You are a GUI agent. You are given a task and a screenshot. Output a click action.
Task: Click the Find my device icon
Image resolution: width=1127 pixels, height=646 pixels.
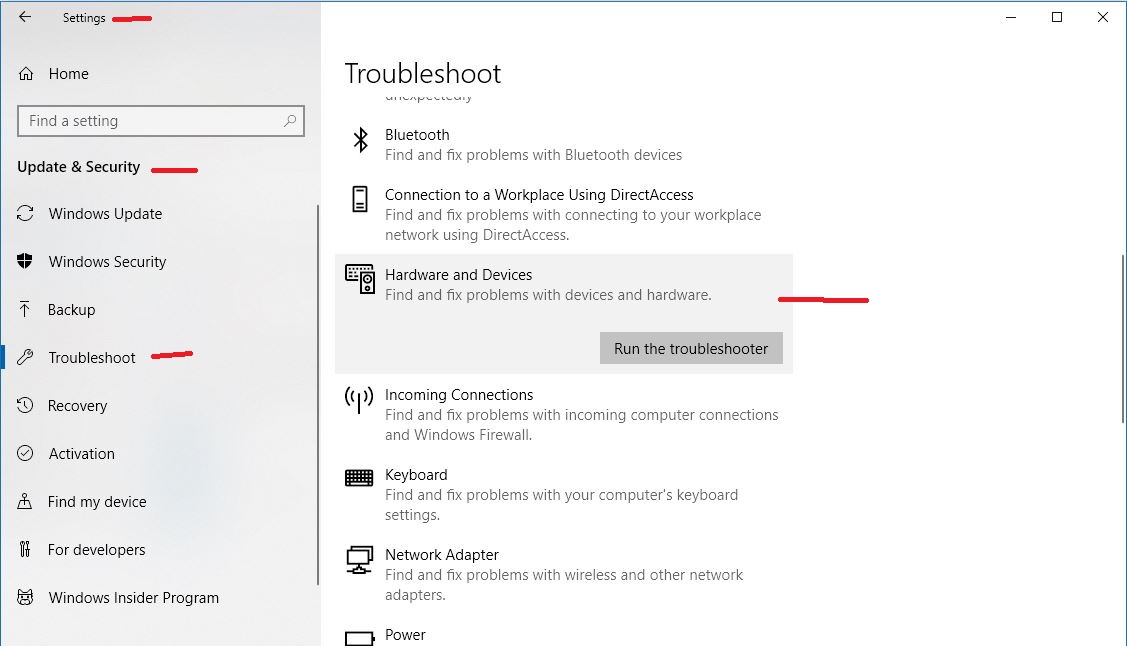(x=25, y=502)
